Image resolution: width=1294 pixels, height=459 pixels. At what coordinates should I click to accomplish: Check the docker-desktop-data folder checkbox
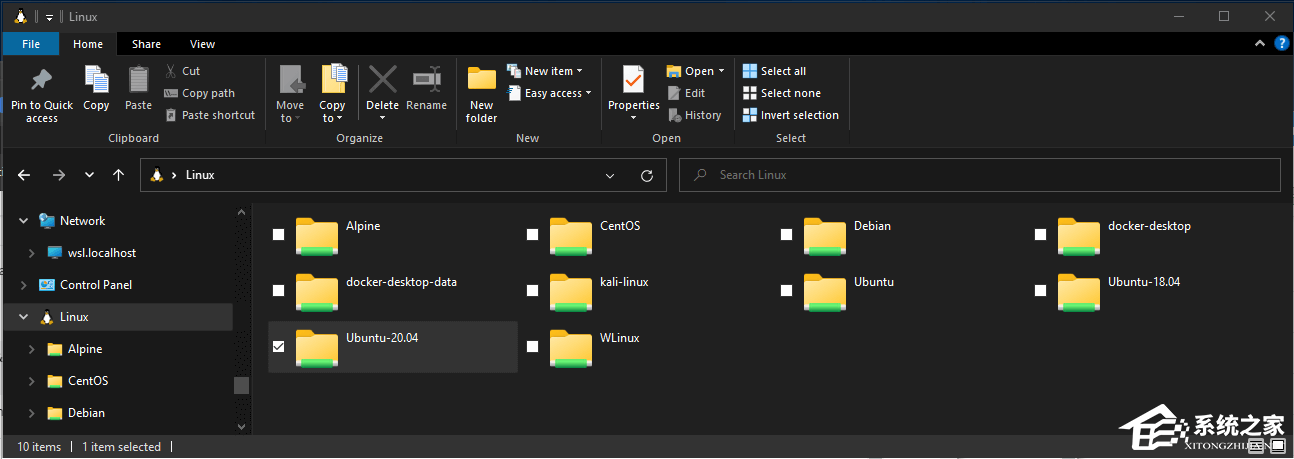tap(278, 291)
